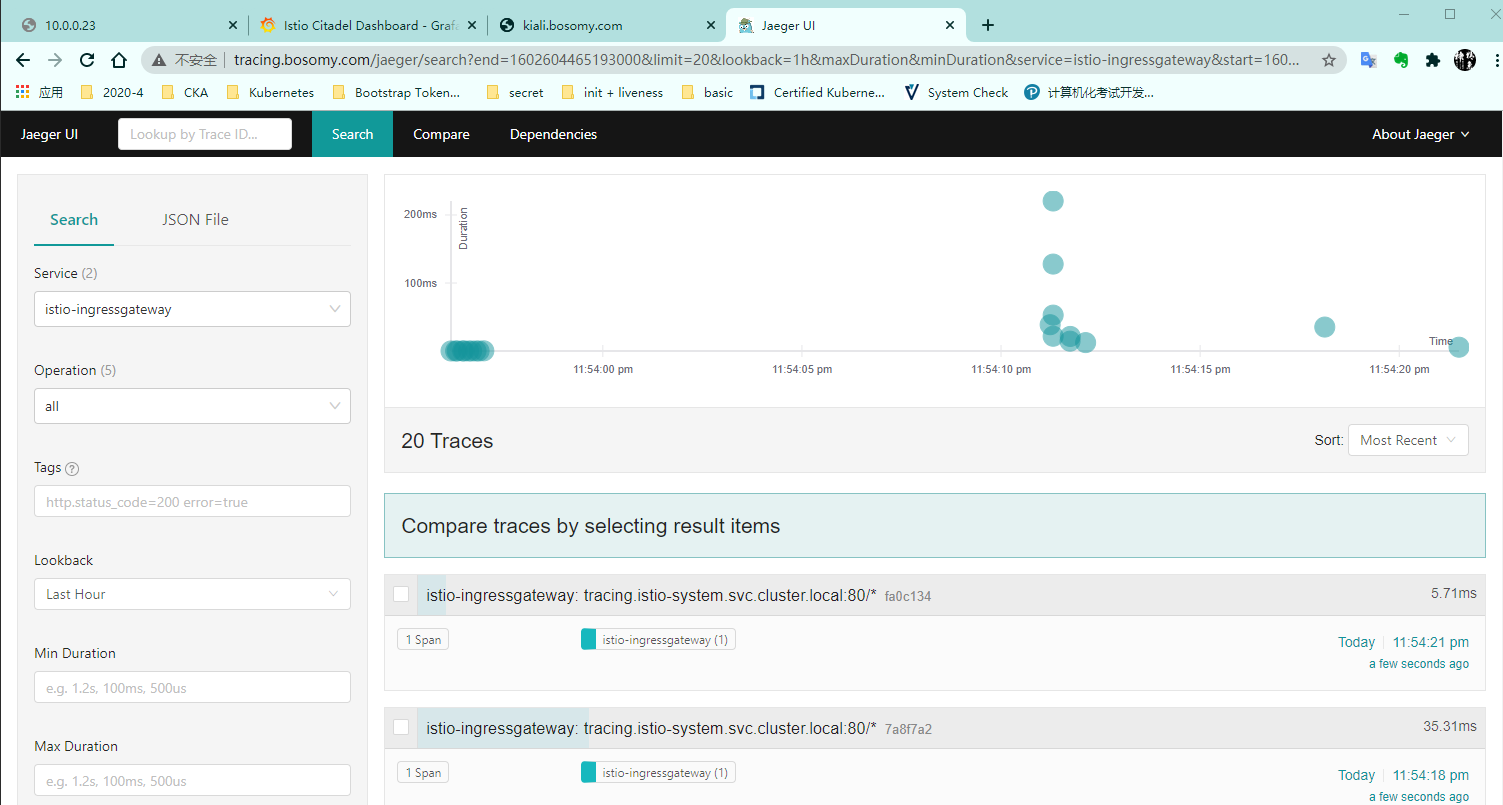1503x805 pixels.
Task: Click the Jaeger UI logo link
Action: [49, 134]
